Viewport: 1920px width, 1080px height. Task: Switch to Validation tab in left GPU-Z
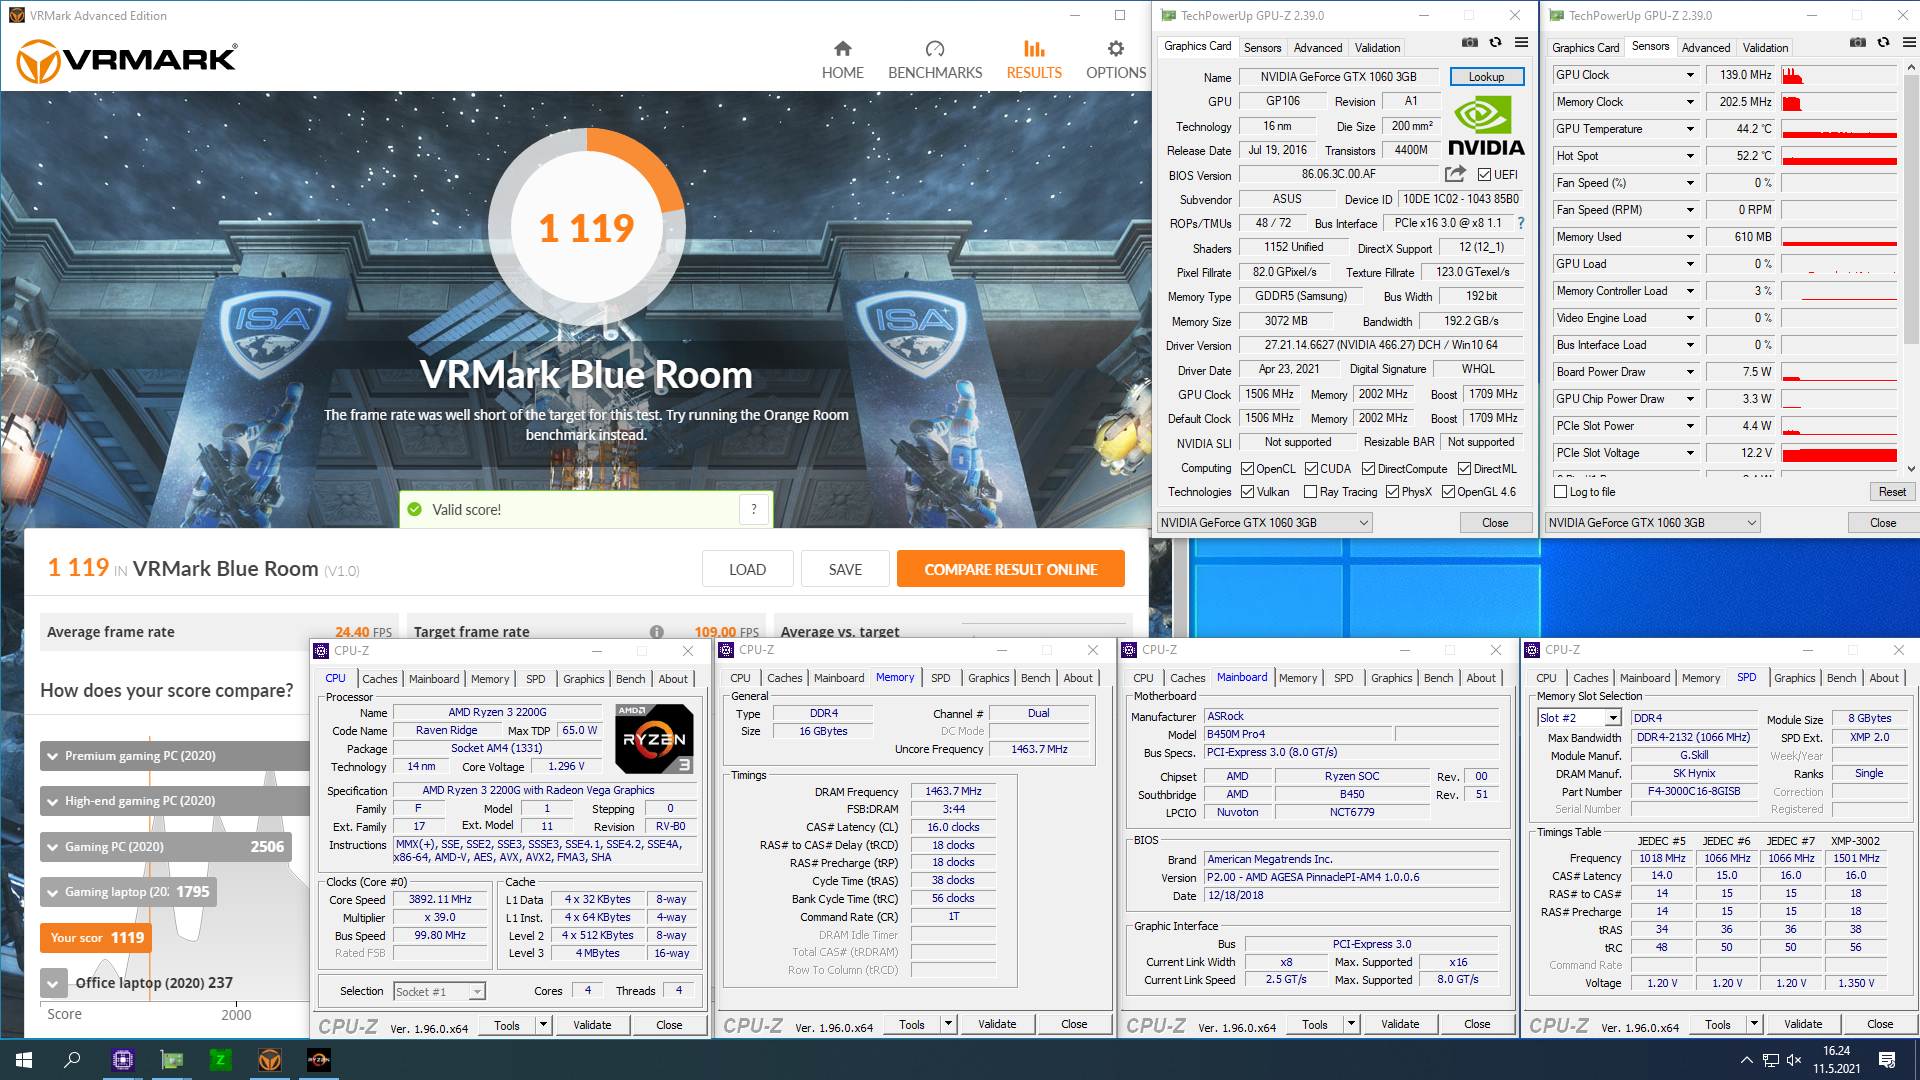tap(1377, 48)
